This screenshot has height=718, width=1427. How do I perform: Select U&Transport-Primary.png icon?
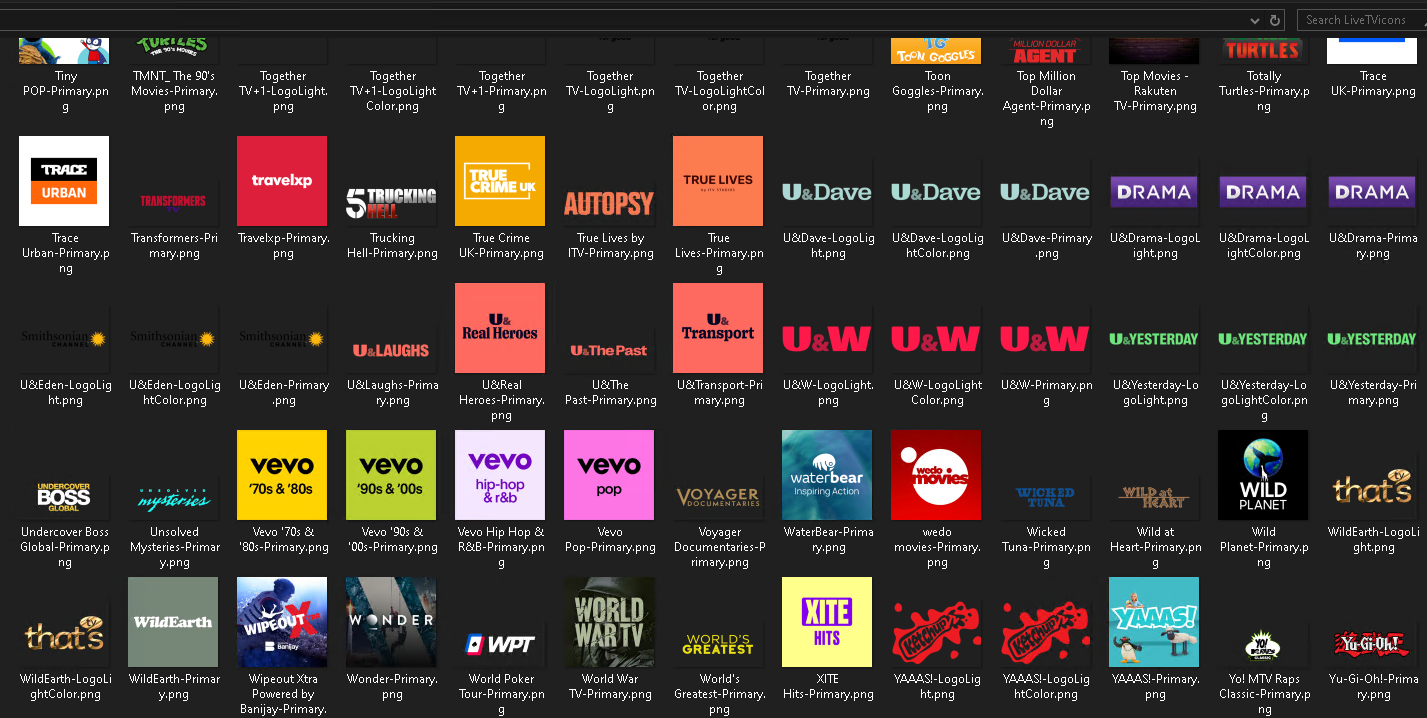(718, 328)
